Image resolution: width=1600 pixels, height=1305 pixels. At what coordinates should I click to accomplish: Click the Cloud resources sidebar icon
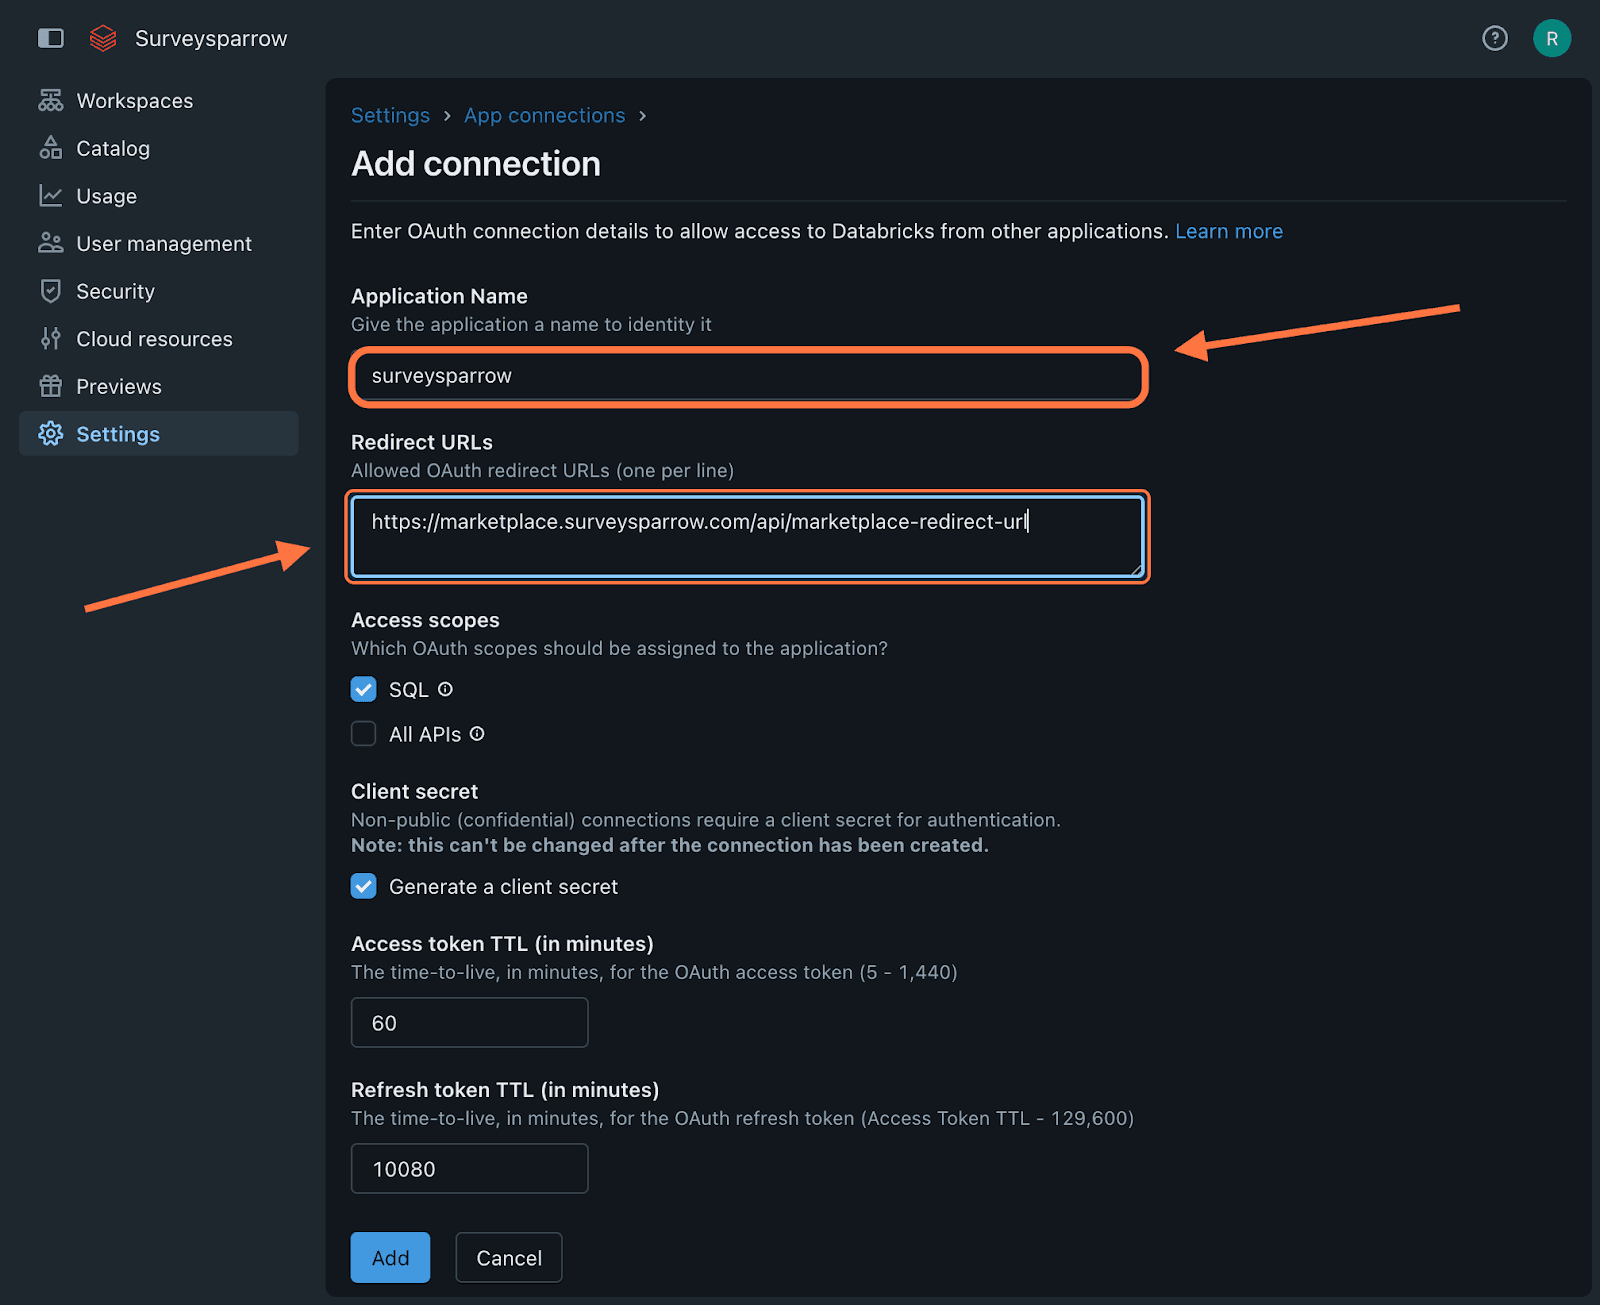click(51, 339)
